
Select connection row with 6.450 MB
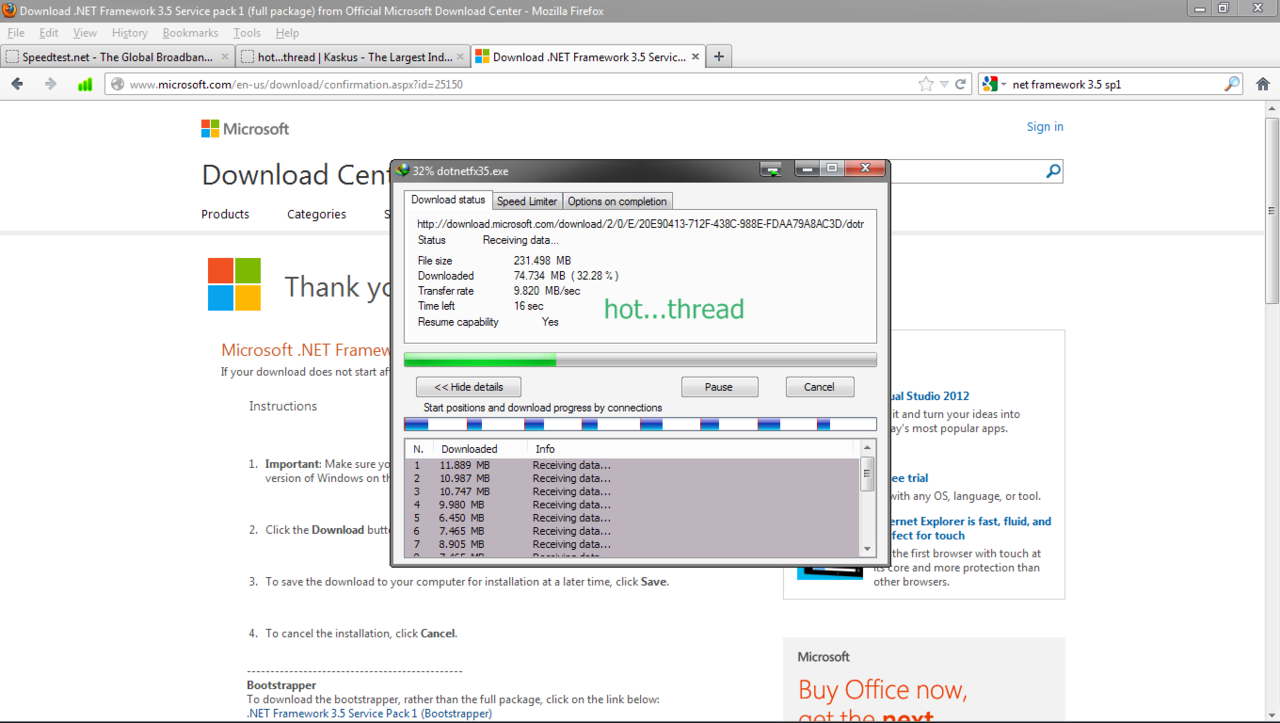point(632,518)
